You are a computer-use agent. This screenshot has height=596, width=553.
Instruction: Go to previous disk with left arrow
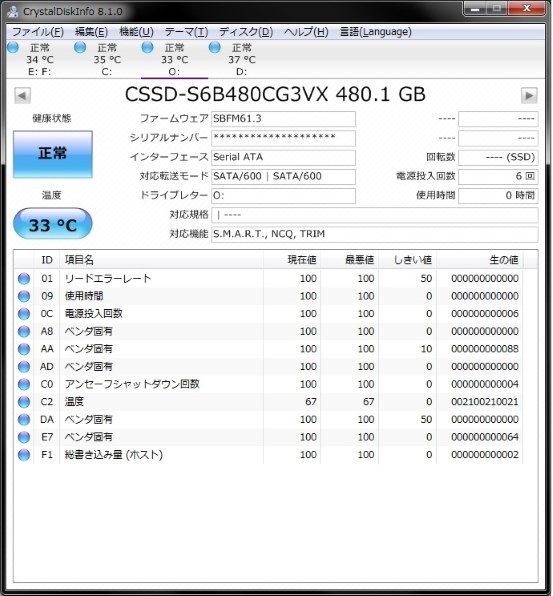click(x=22, y=95)
